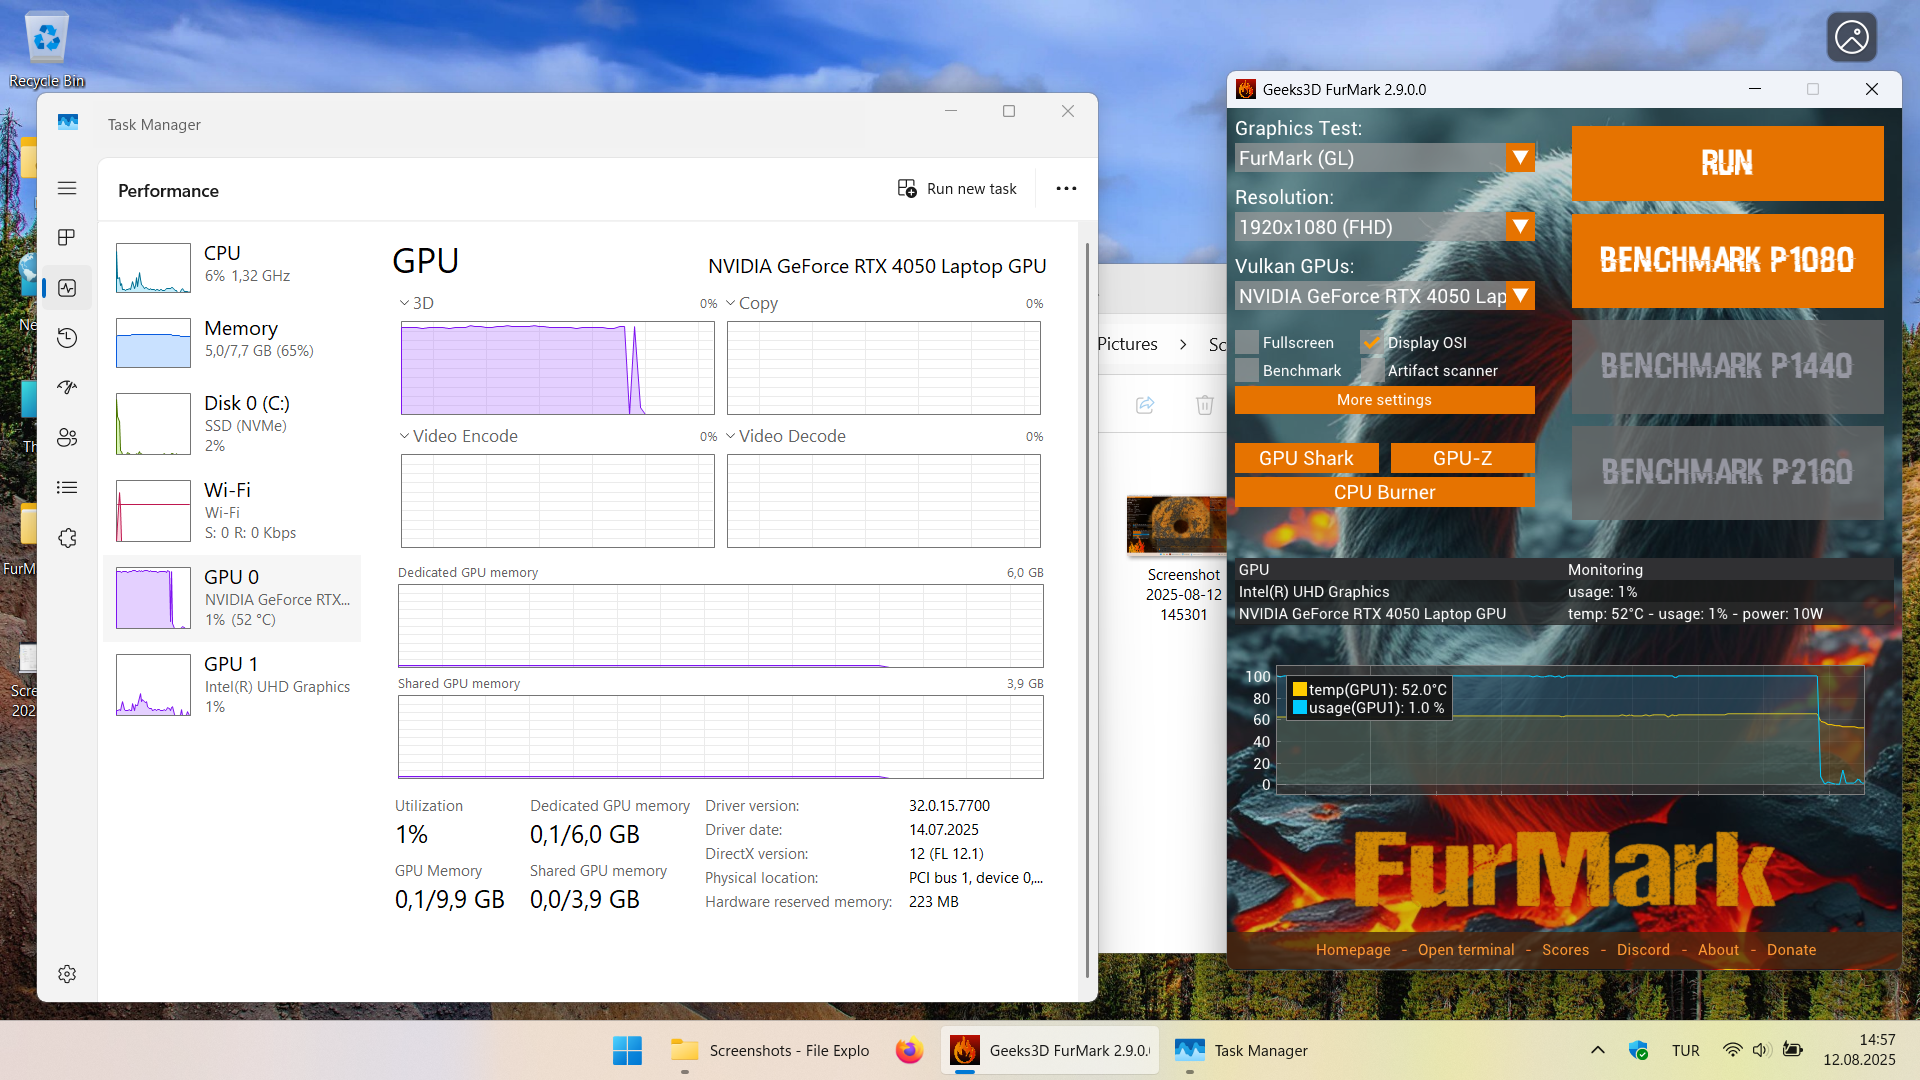Open the Processes page icon in sidebar
The image size is (1920, 1080).
click(67, 238)
